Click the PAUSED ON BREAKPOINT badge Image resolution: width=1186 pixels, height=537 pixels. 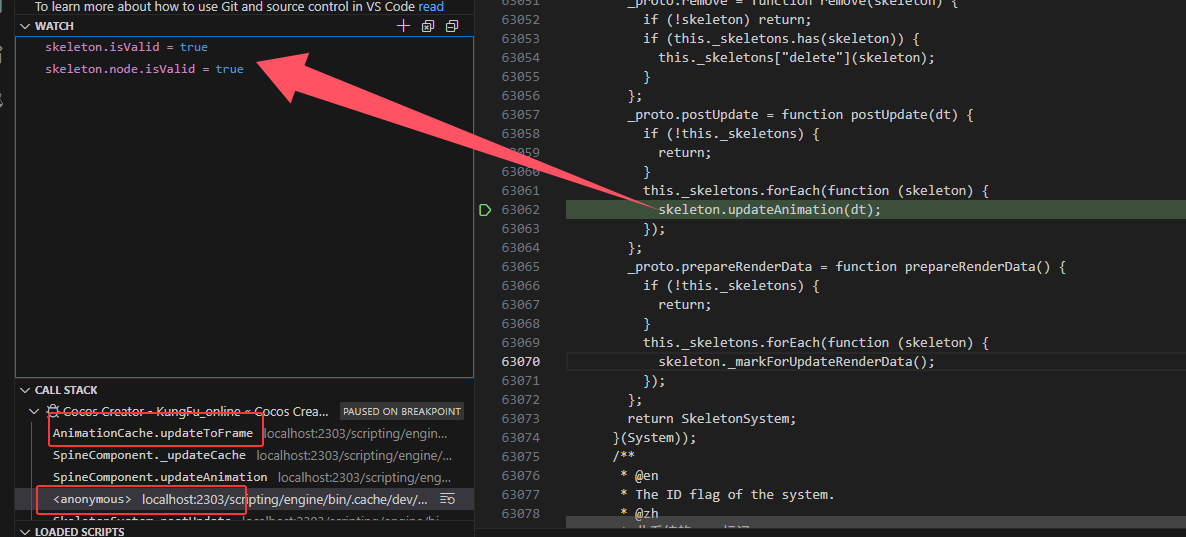[x=402, y=411]
